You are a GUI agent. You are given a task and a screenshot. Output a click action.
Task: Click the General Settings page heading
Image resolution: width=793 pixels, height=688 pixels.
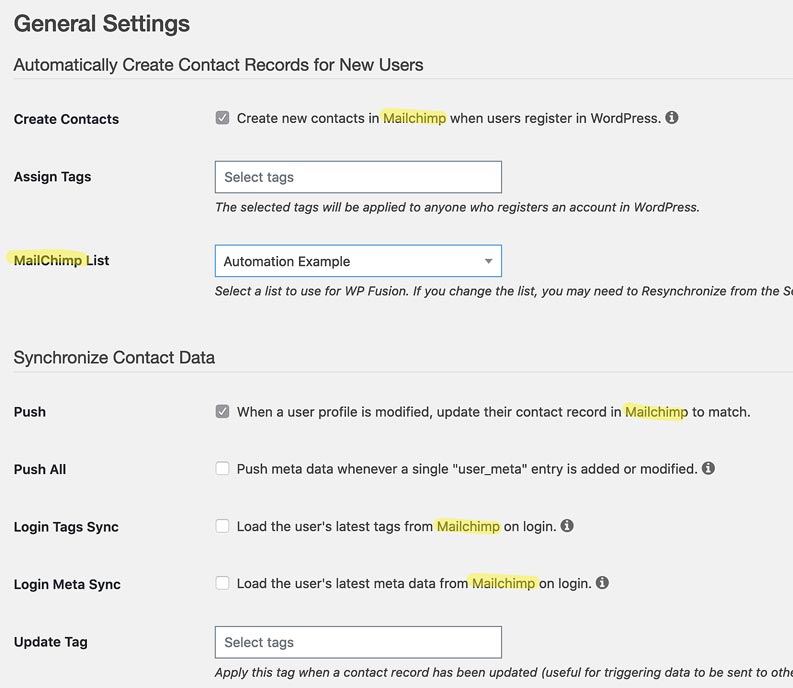(x=101, y=23)
